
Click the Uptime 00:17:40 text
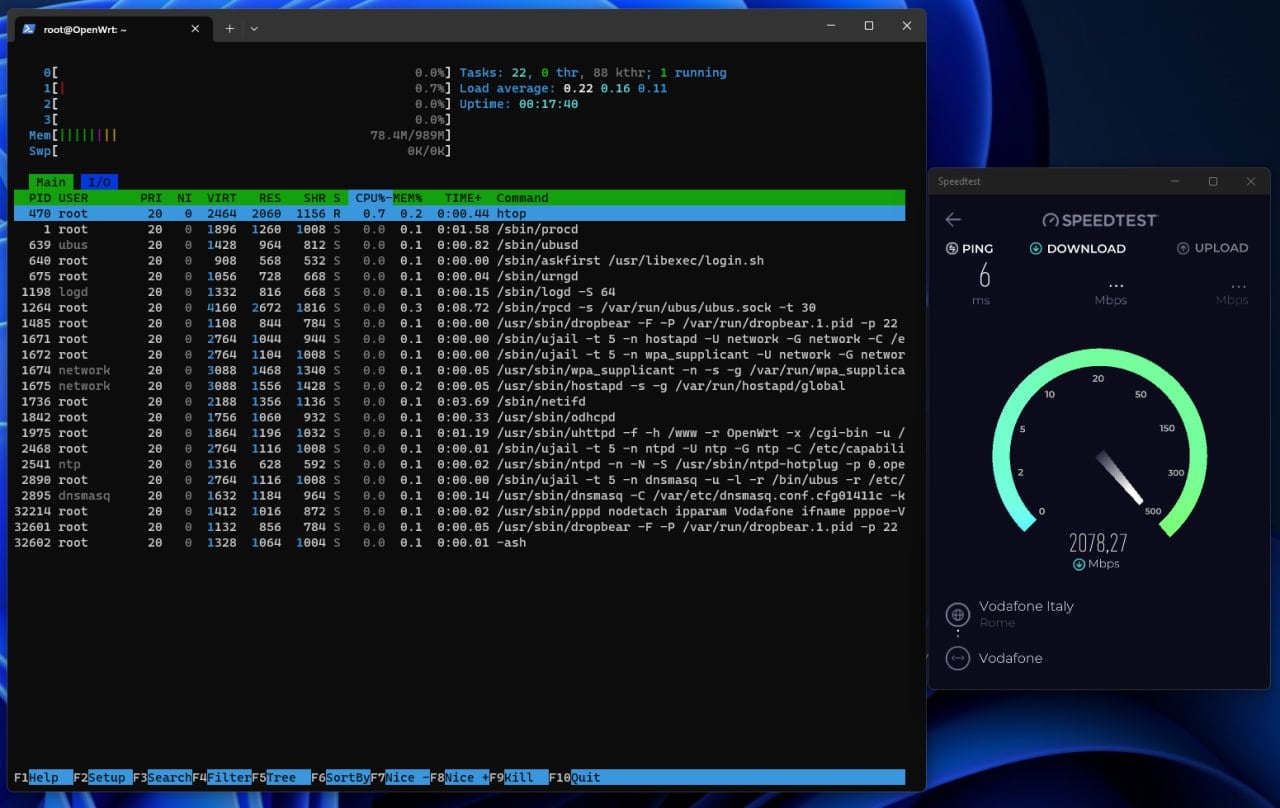519,104
